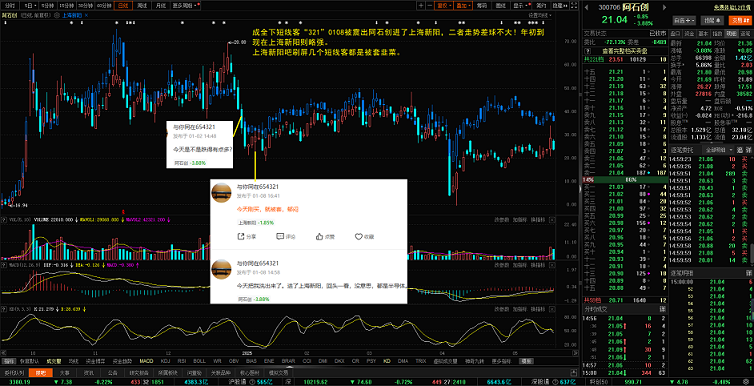Open 设置均线 dropdown

point(540,15)
